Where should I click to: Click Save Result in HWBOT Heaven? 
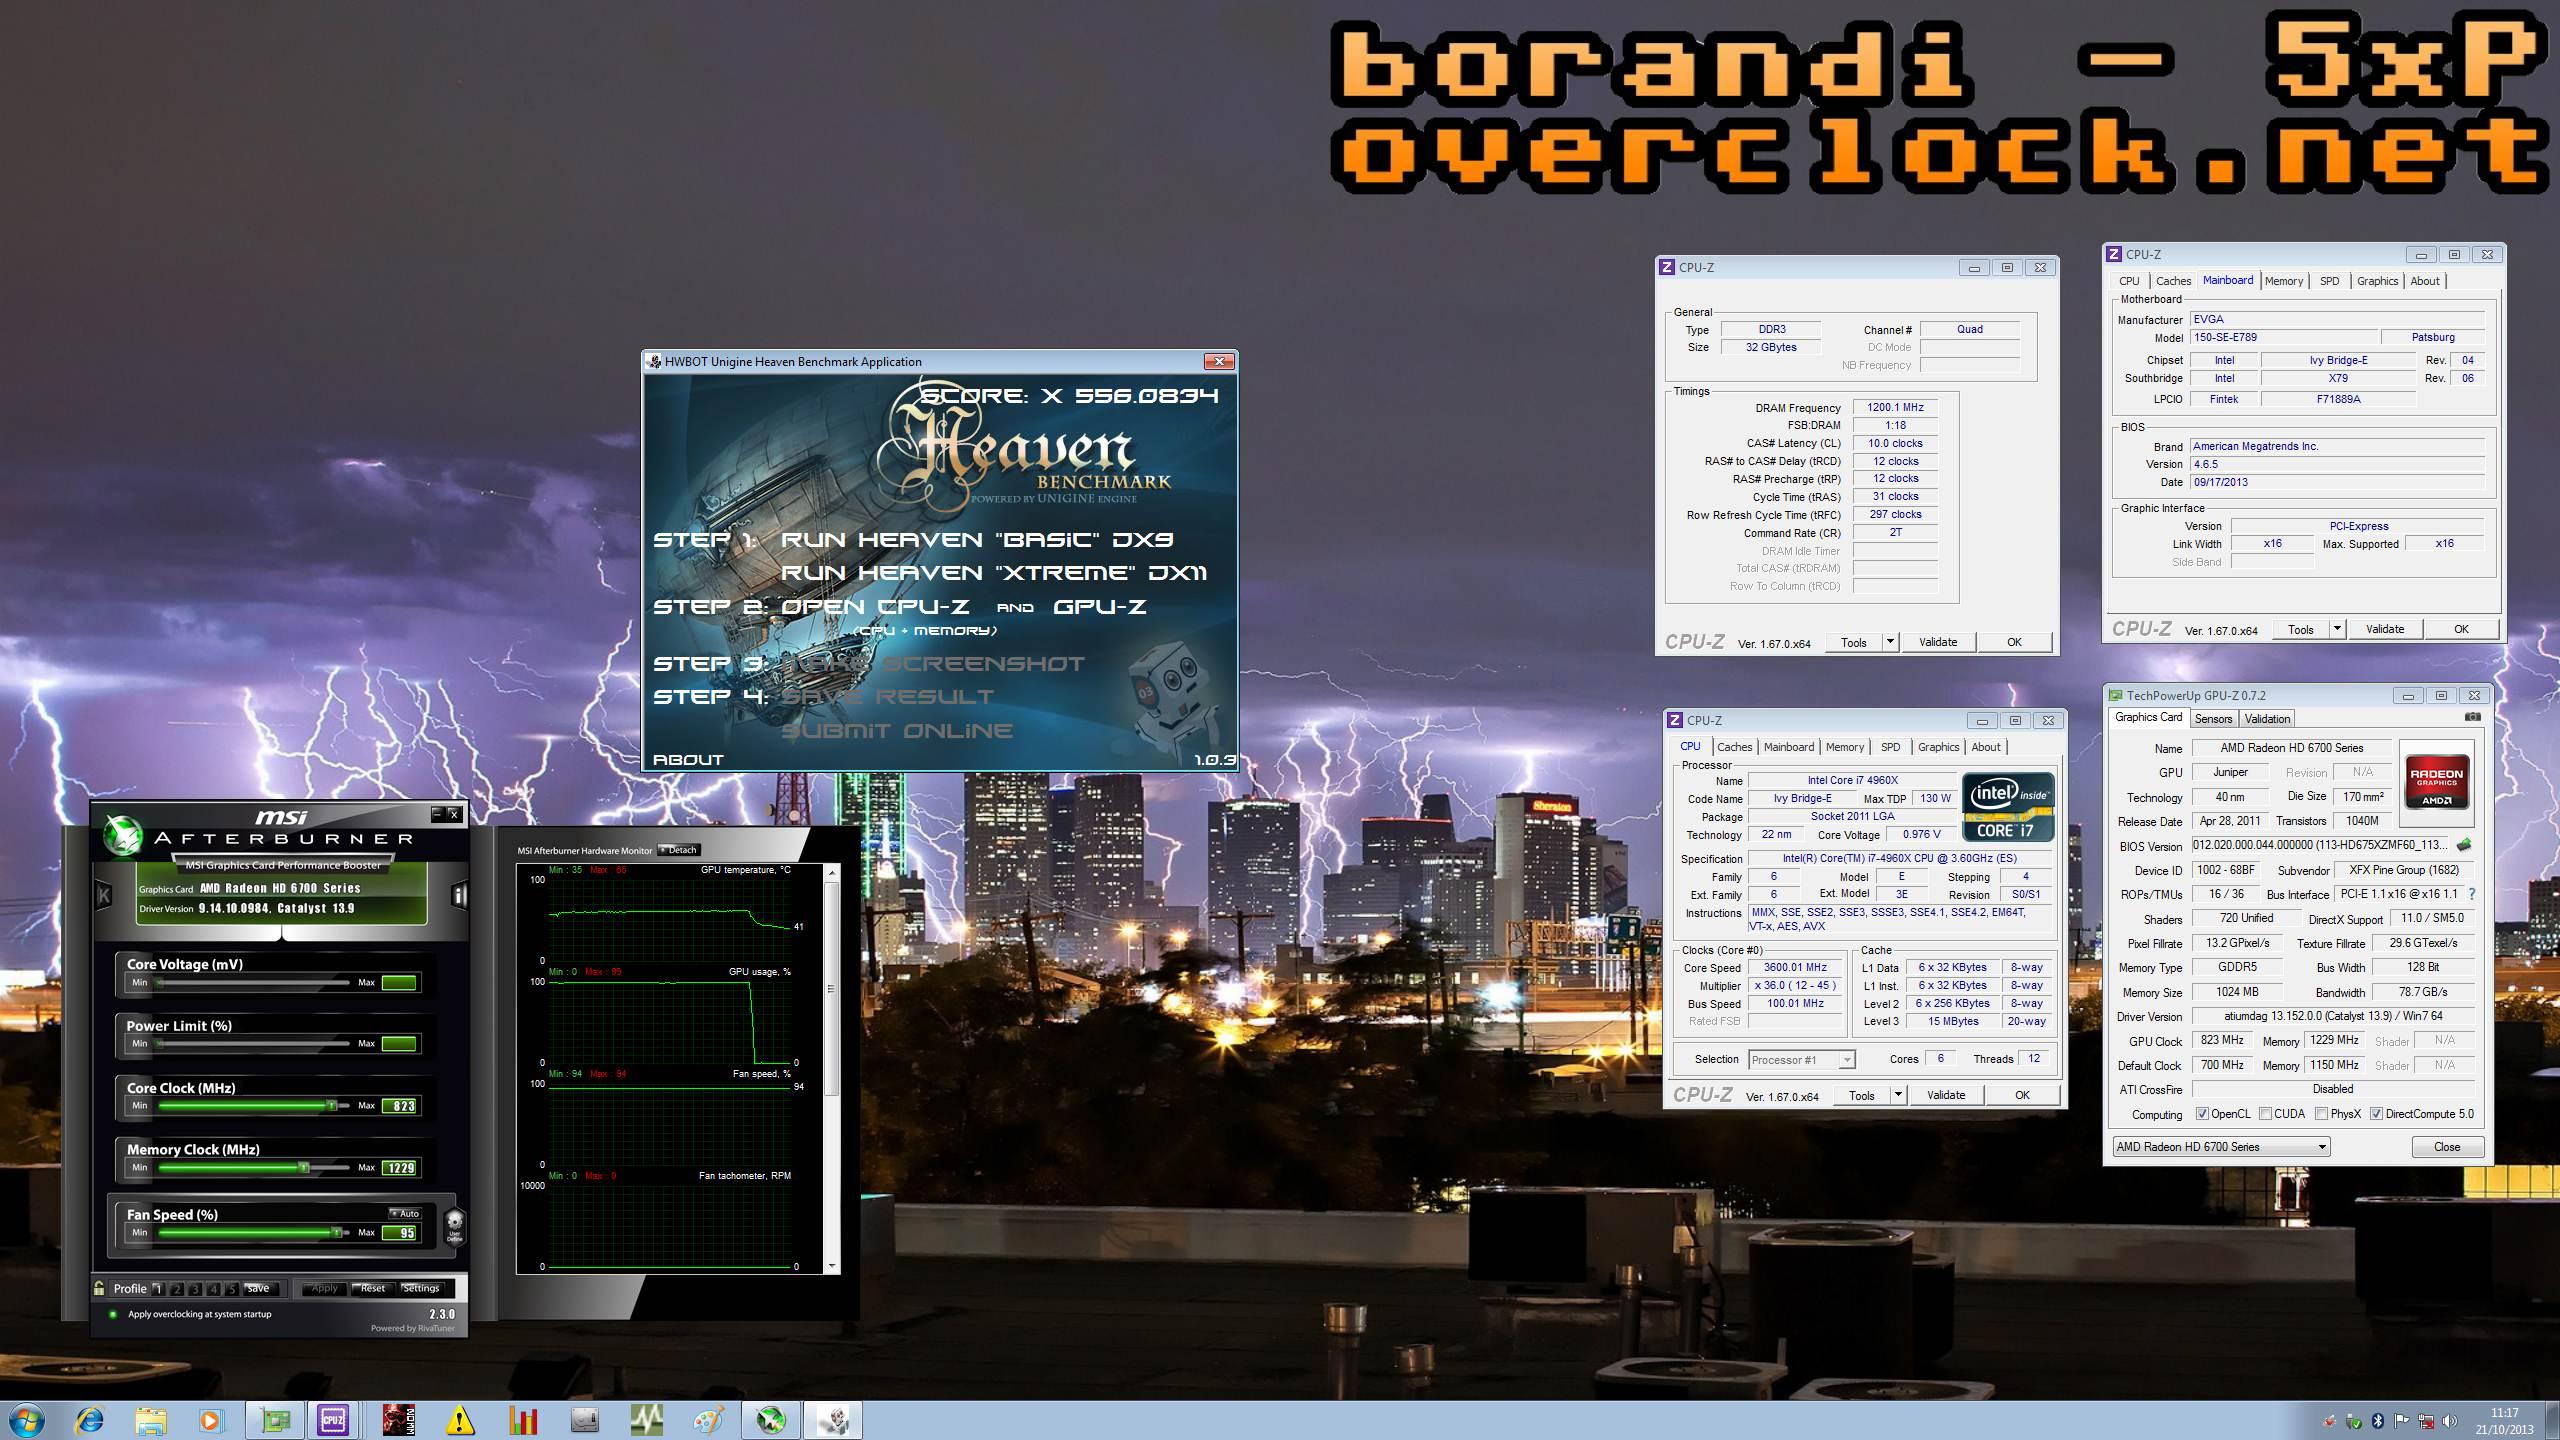[x=887, y=697]
